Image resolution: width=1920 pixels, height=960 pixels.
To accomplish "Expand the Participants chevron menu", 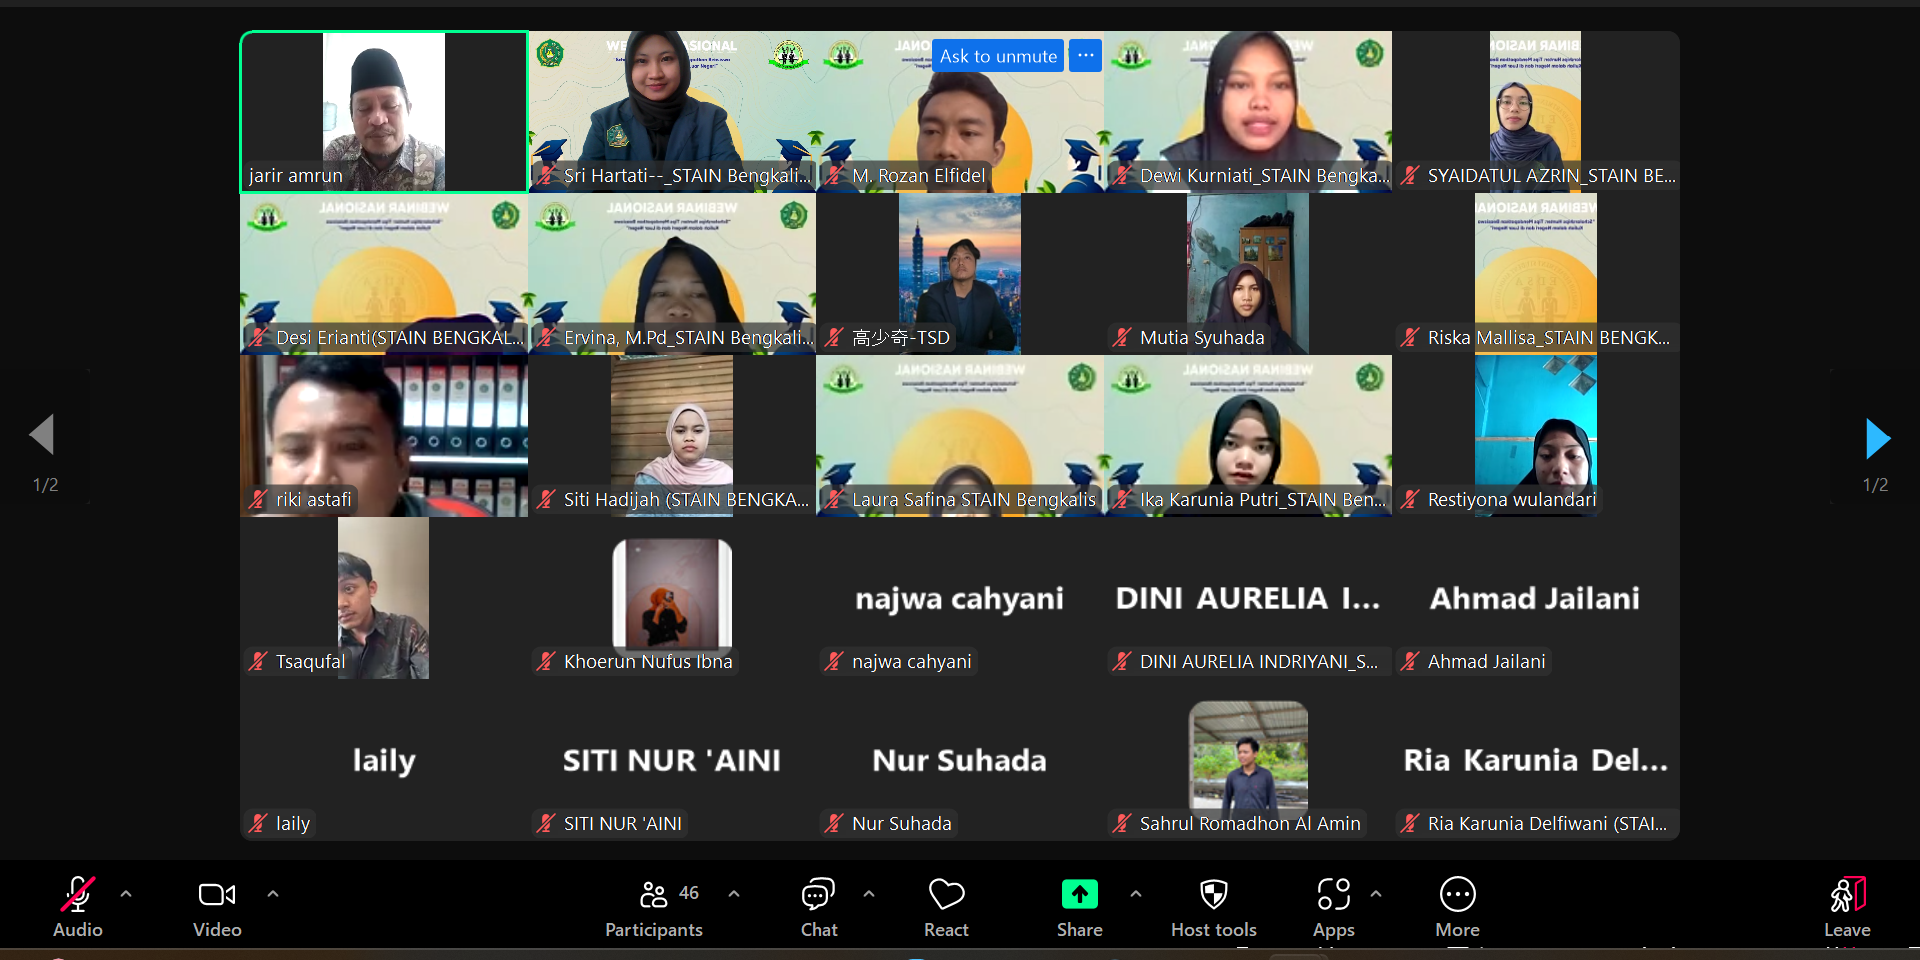I will [x=735, y=894].
